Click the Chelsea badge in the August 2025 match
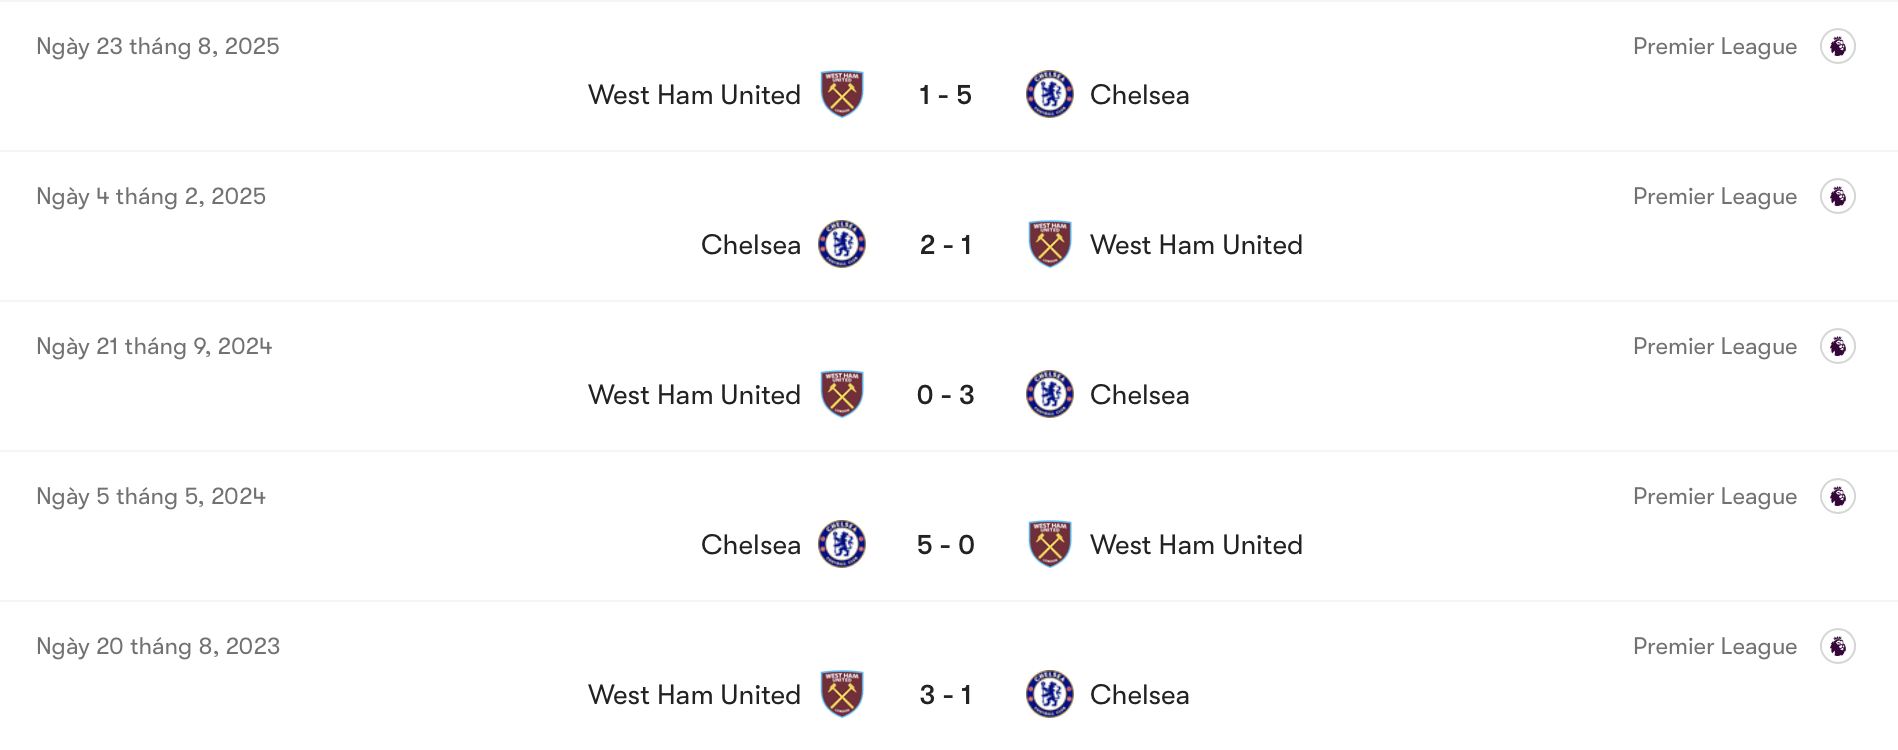 click(1049, 94)
